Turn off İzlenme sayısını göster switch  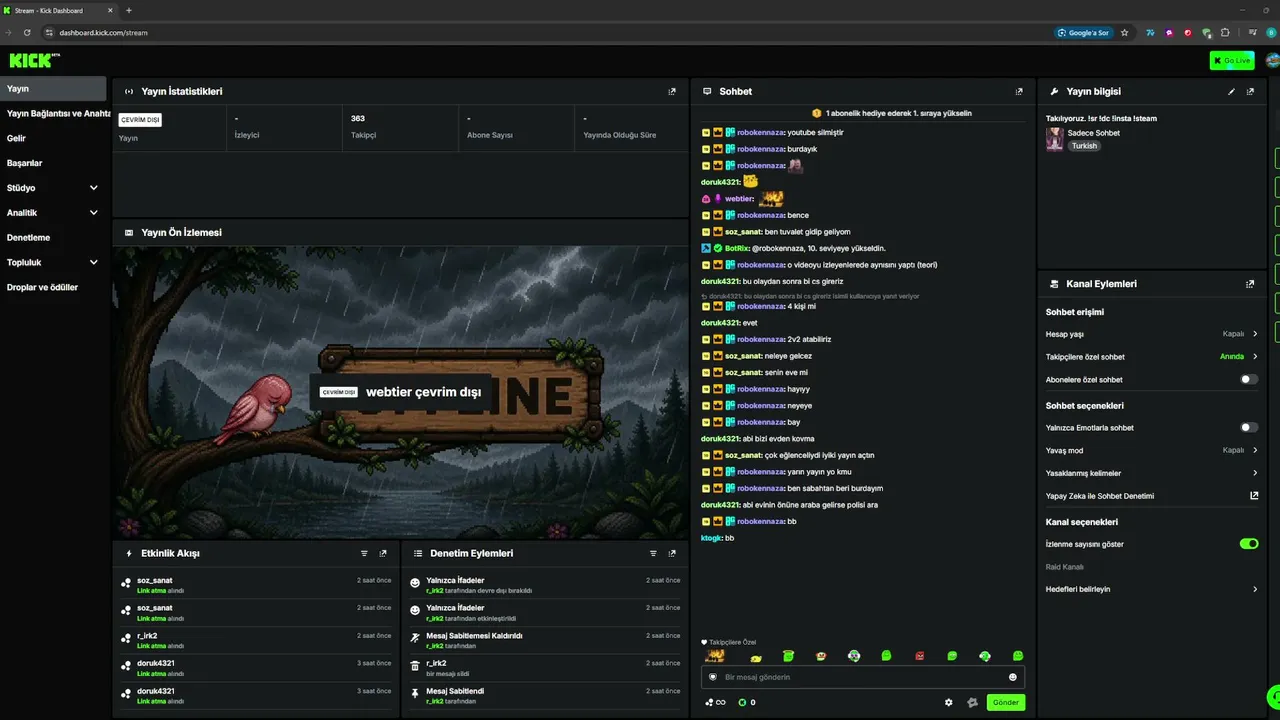point(1249,544)
